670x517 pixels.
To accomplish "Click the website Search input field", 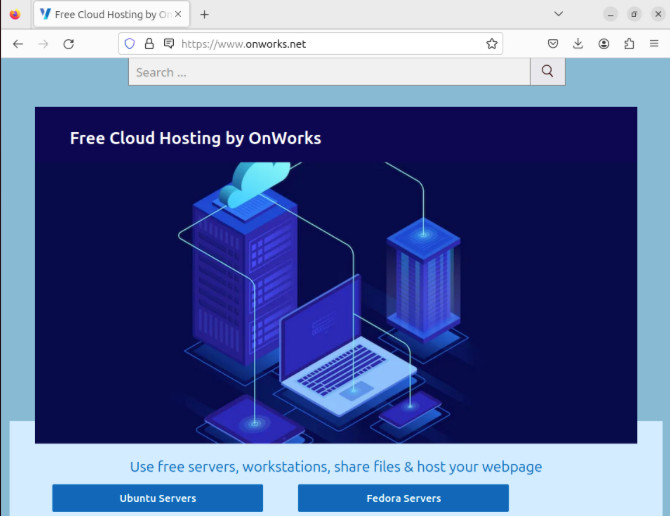I will pos(329,72).
